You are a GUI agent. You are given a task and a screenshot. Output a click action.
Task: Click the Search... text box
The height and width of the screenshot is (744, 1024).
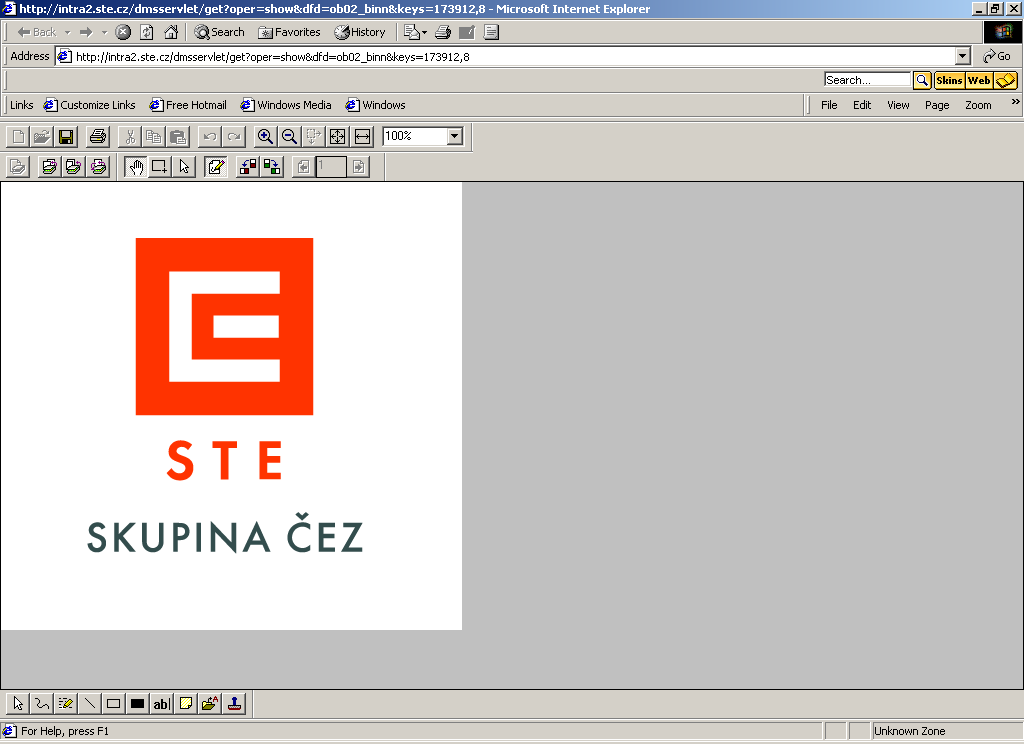(x=867, y=80)
